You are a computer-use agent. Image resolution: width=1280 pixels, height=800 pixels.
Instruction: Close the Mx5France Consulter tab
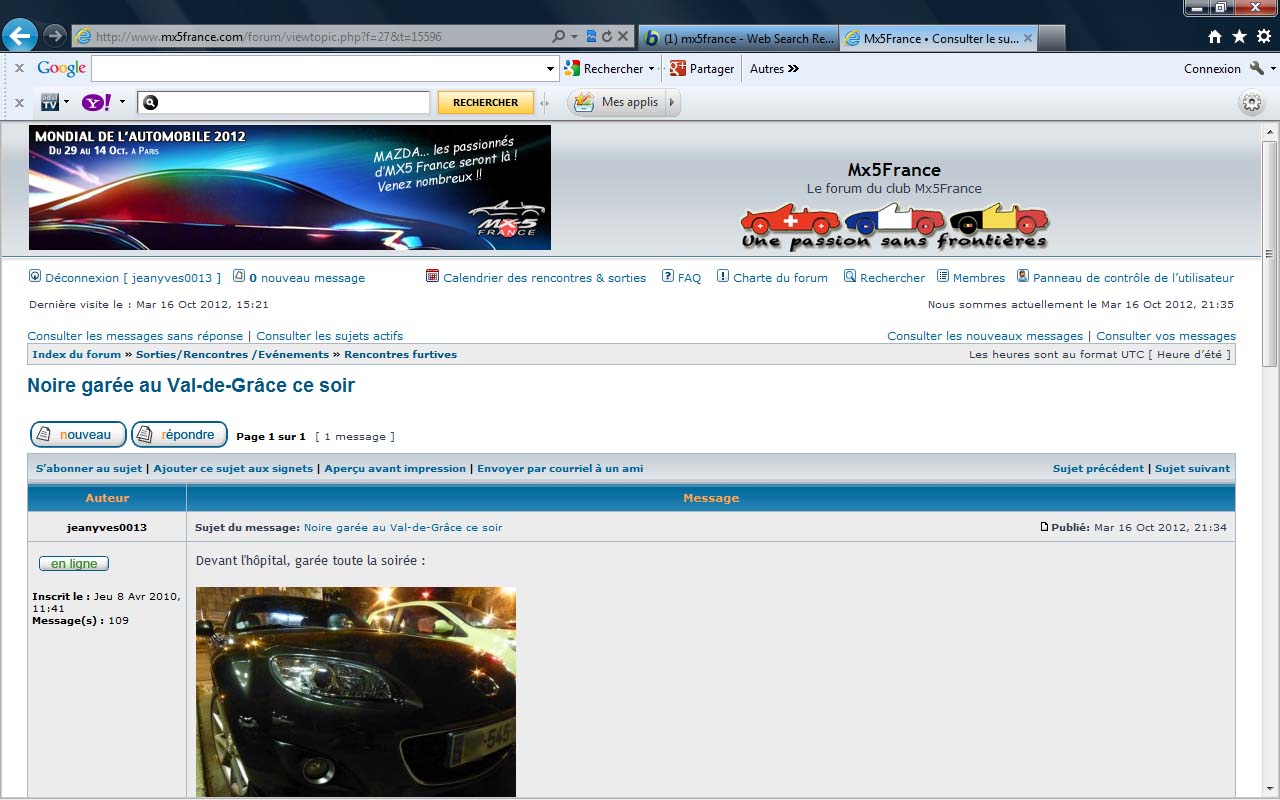pos(1029,38)
